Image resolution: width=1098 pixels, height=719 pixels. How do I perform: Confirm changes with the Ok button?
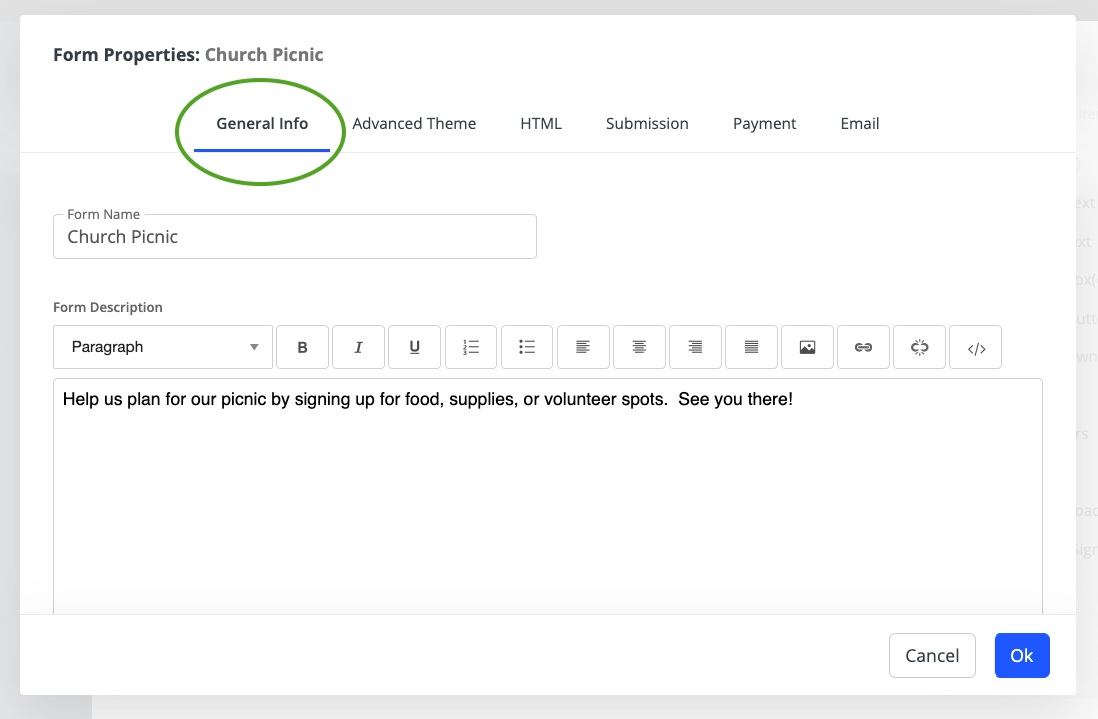point(1021,656)
